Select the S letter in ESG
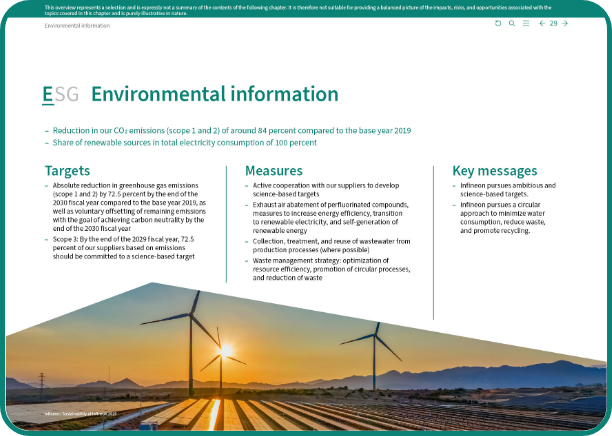This screenshot has width=612, height=436. coord(59,95)
